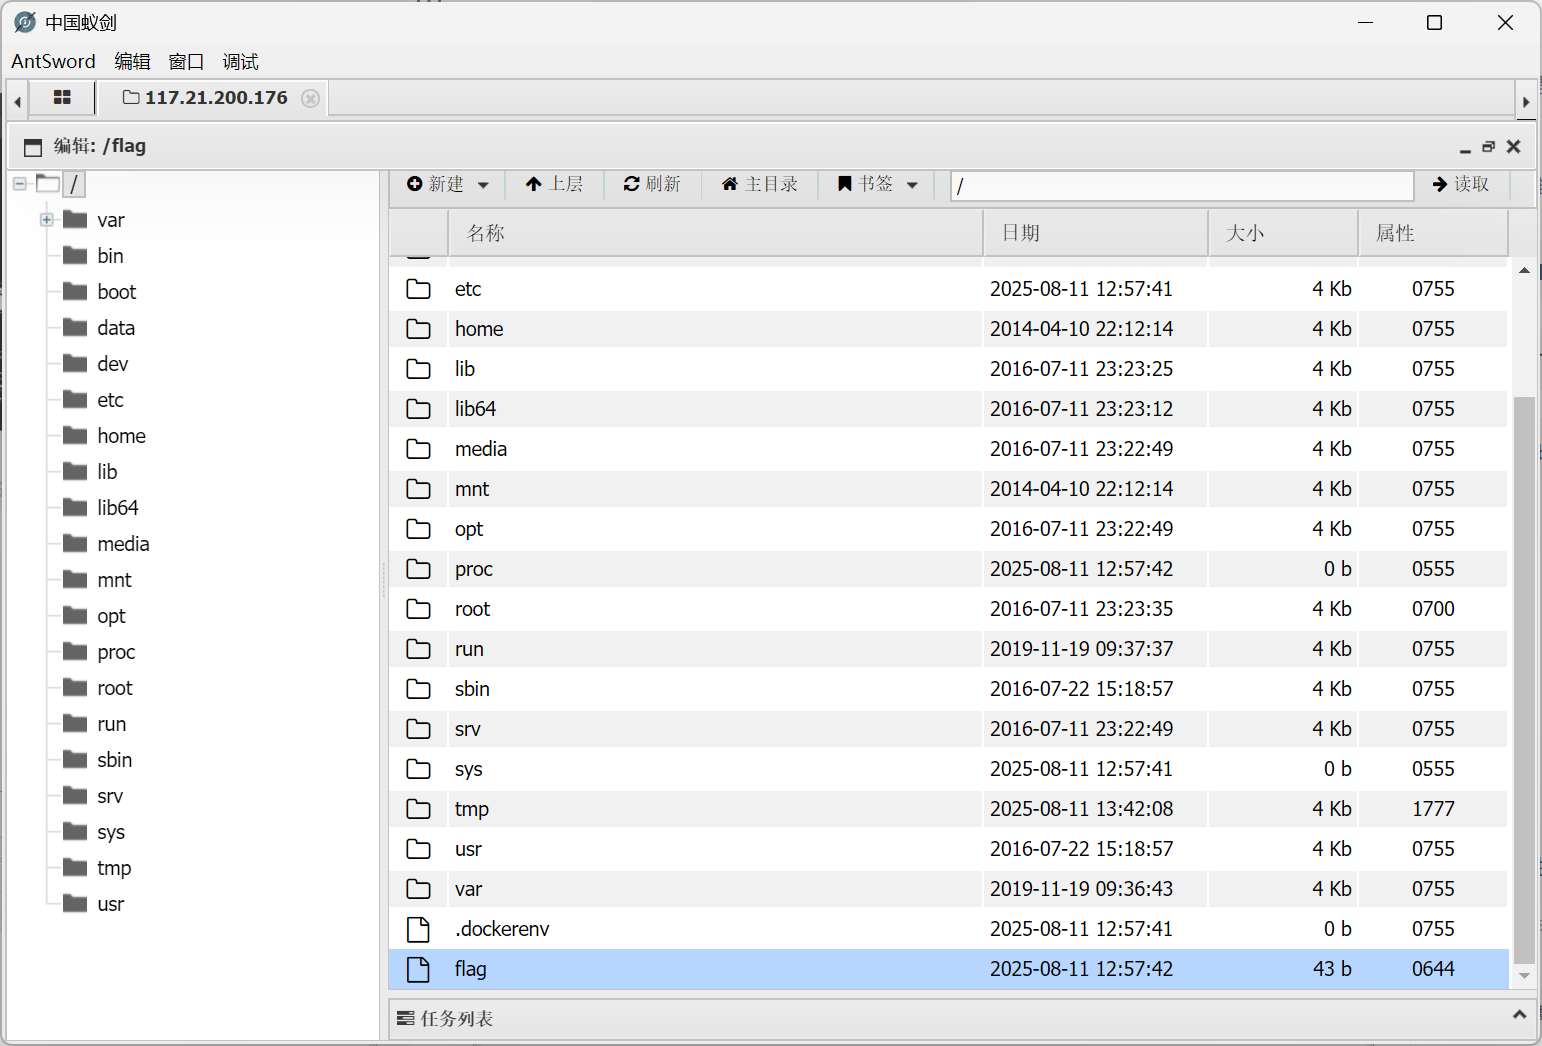Open the 调试 menu
The image size is (1542, 1046).
(240, 61)
